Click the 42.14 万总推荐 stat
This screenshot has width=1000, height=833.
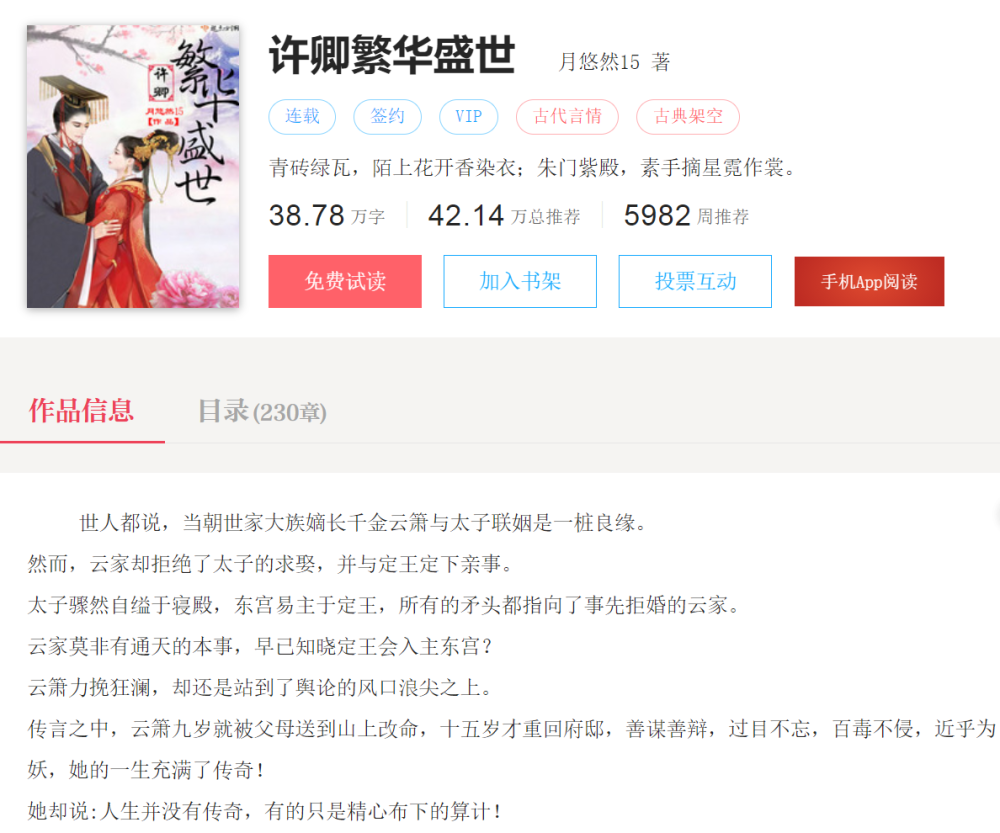(x=504, y=216)
